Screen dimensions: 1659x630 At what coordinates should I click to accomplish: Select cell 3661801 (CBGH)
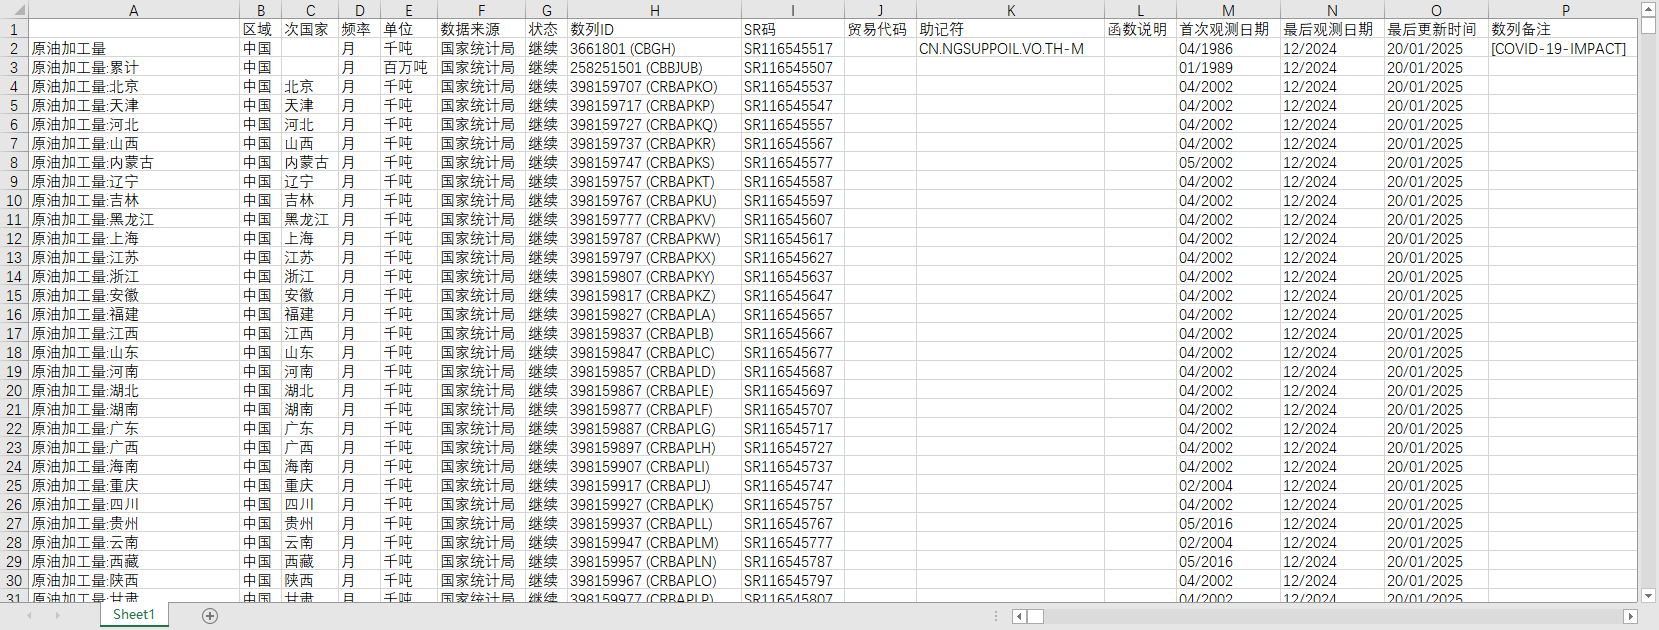click(x=654, y=48)
